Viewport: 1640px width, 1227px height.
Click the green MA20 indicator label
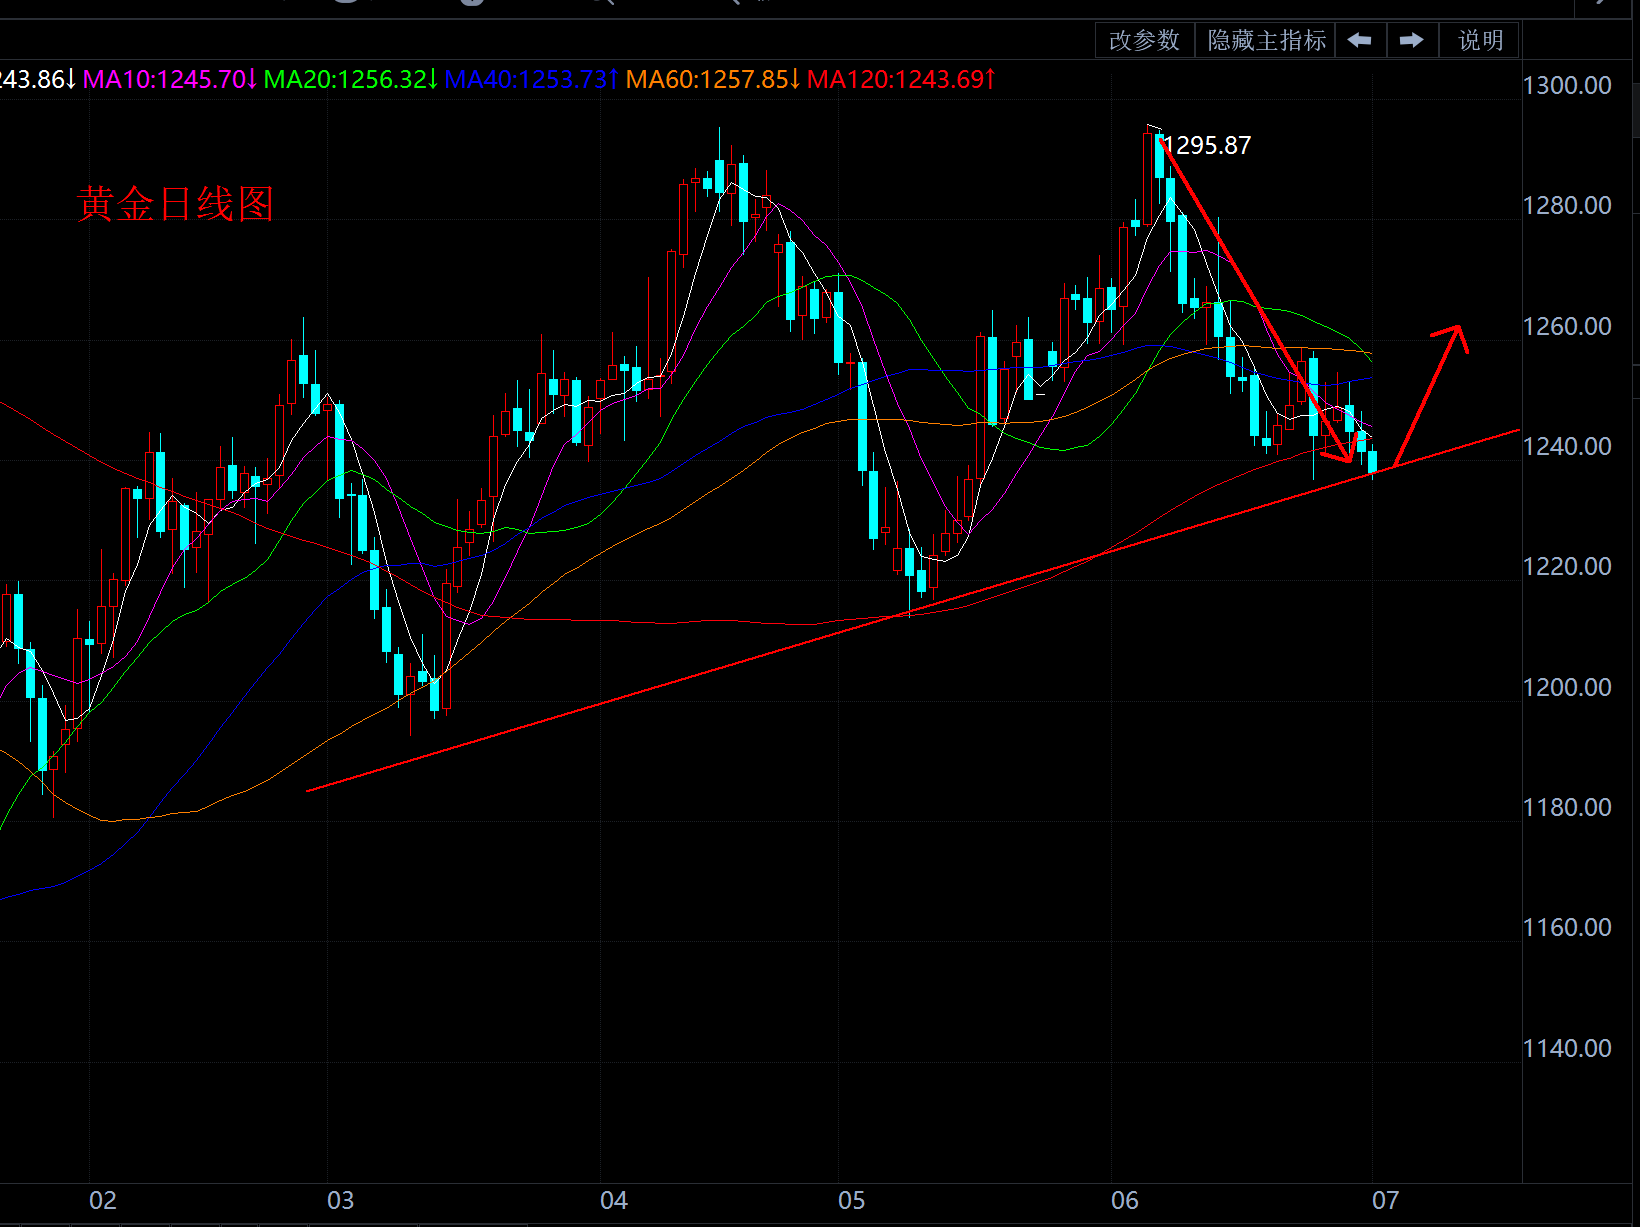click(350, 79)
